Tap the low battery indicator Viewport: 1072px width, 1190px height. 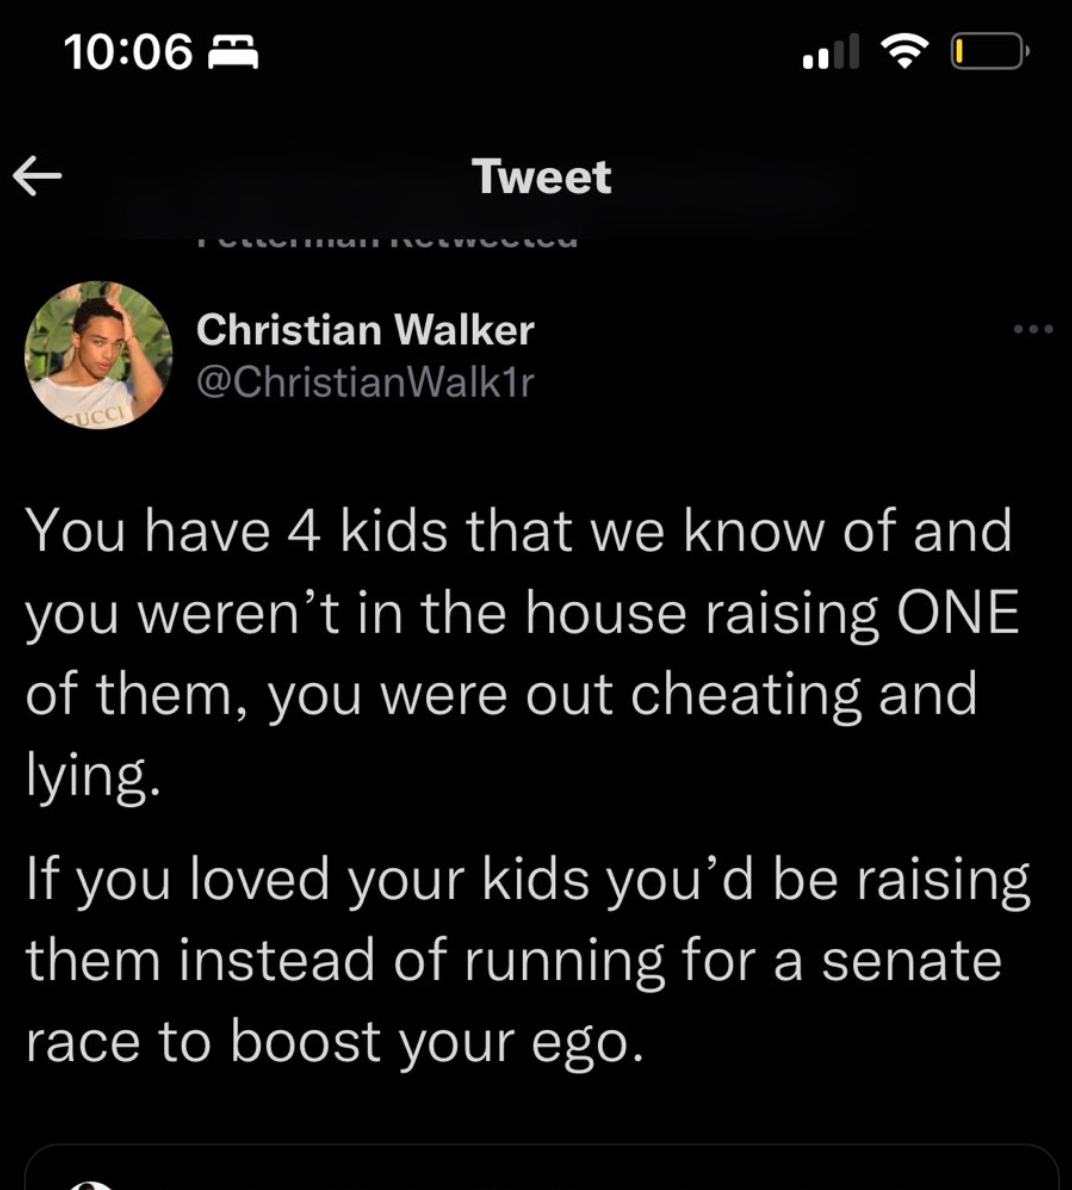(x=988, y=52)
